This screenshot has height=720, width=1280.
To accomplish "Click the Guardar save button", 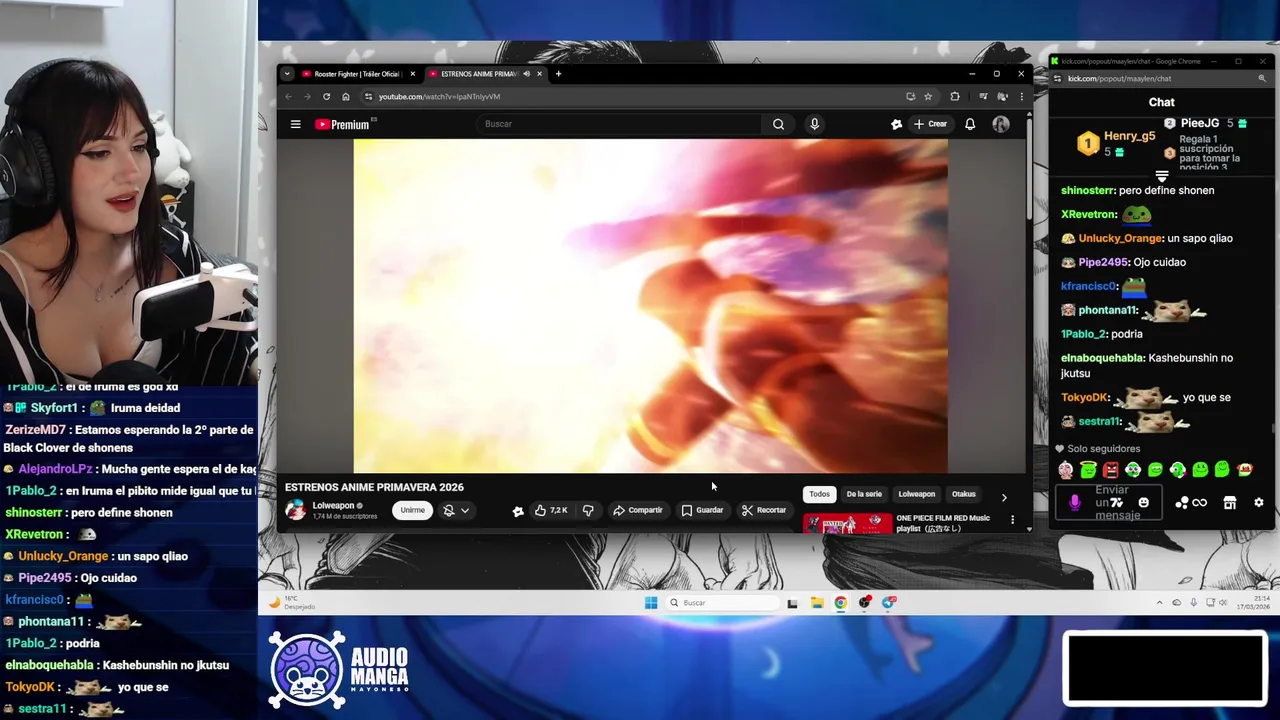I will coord(702,510).
